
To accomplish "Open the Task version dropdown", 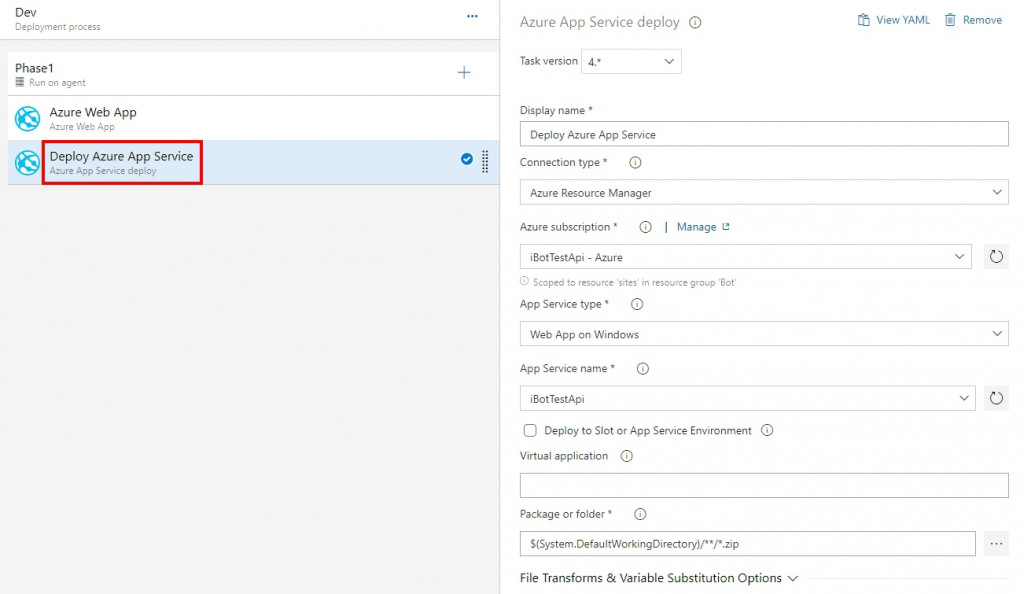I will pyautogui.click(x=632, y=61).
